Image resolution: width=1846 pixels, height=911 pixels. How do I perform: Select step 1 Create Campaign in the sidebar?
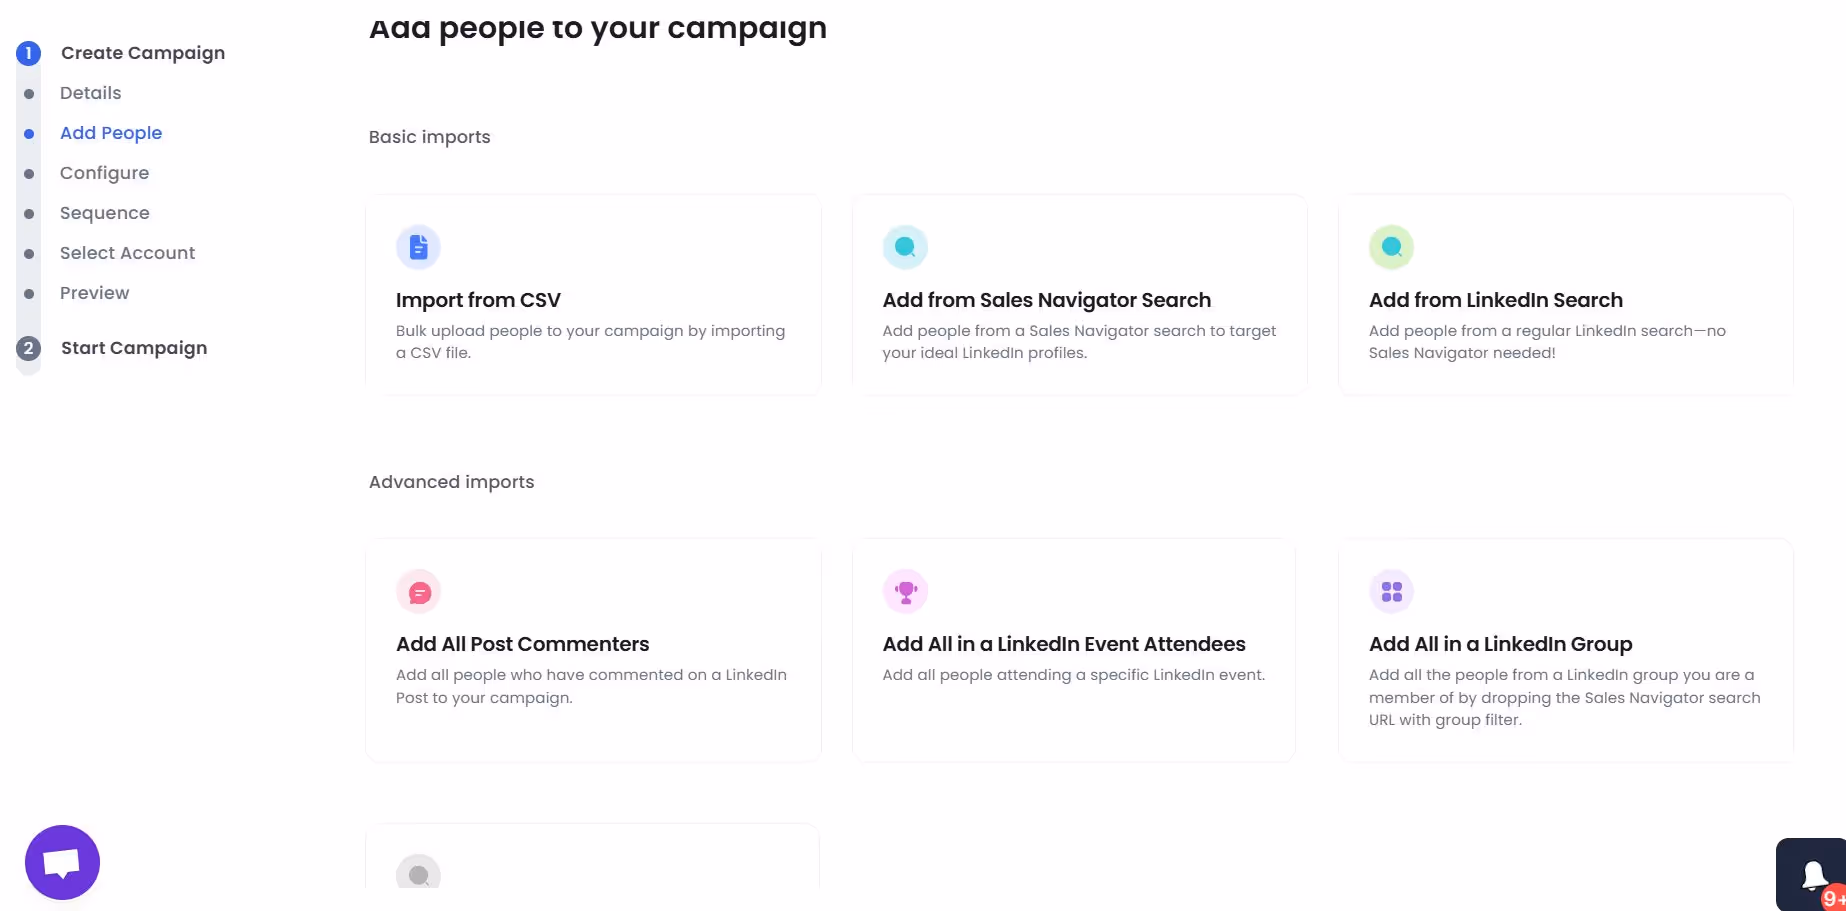click(x=142, y=52)
